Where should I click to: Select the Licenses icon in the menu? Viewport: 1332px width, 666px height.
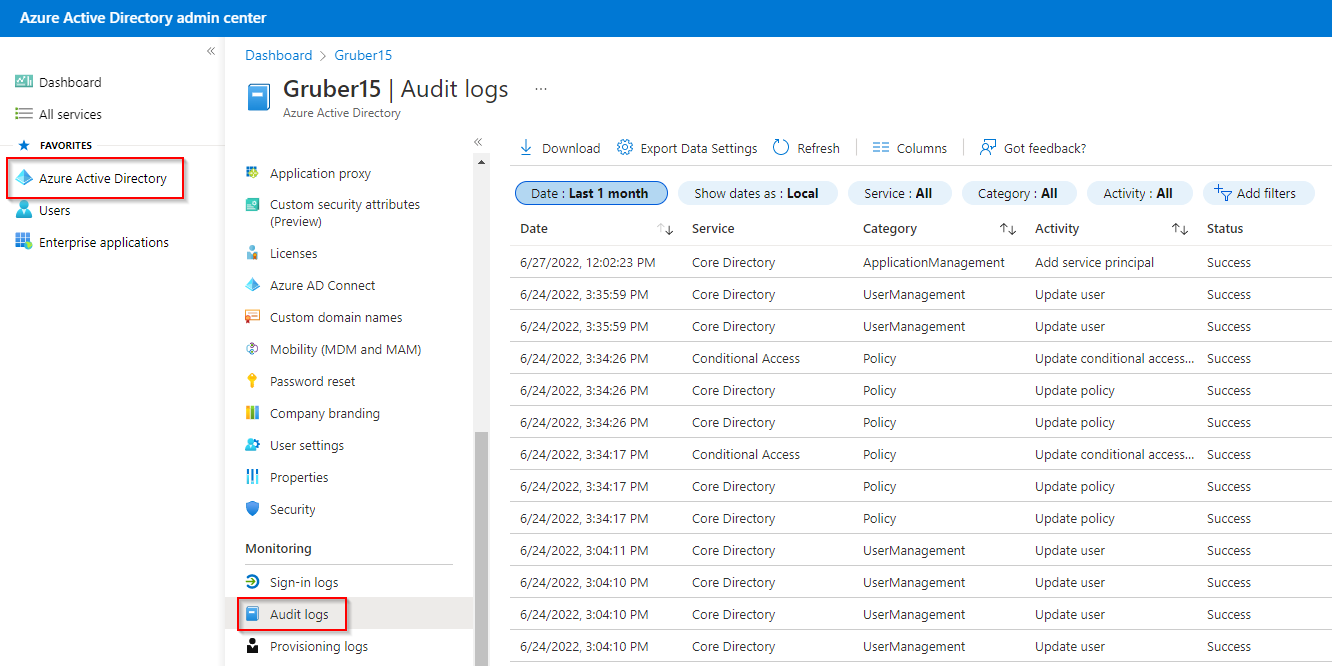(x=252, y=252)
